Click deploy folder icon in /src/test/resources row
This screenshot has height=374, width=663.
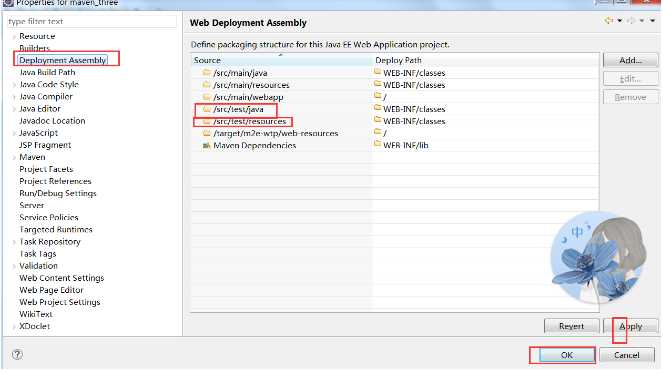pyautogui.click(x=378, y=120)
